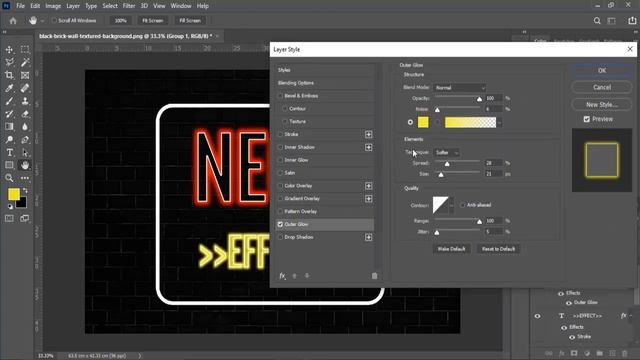Click Cancel in Layer Style dialog
This screenshot has width=640, height=360.
pos(602,87)
